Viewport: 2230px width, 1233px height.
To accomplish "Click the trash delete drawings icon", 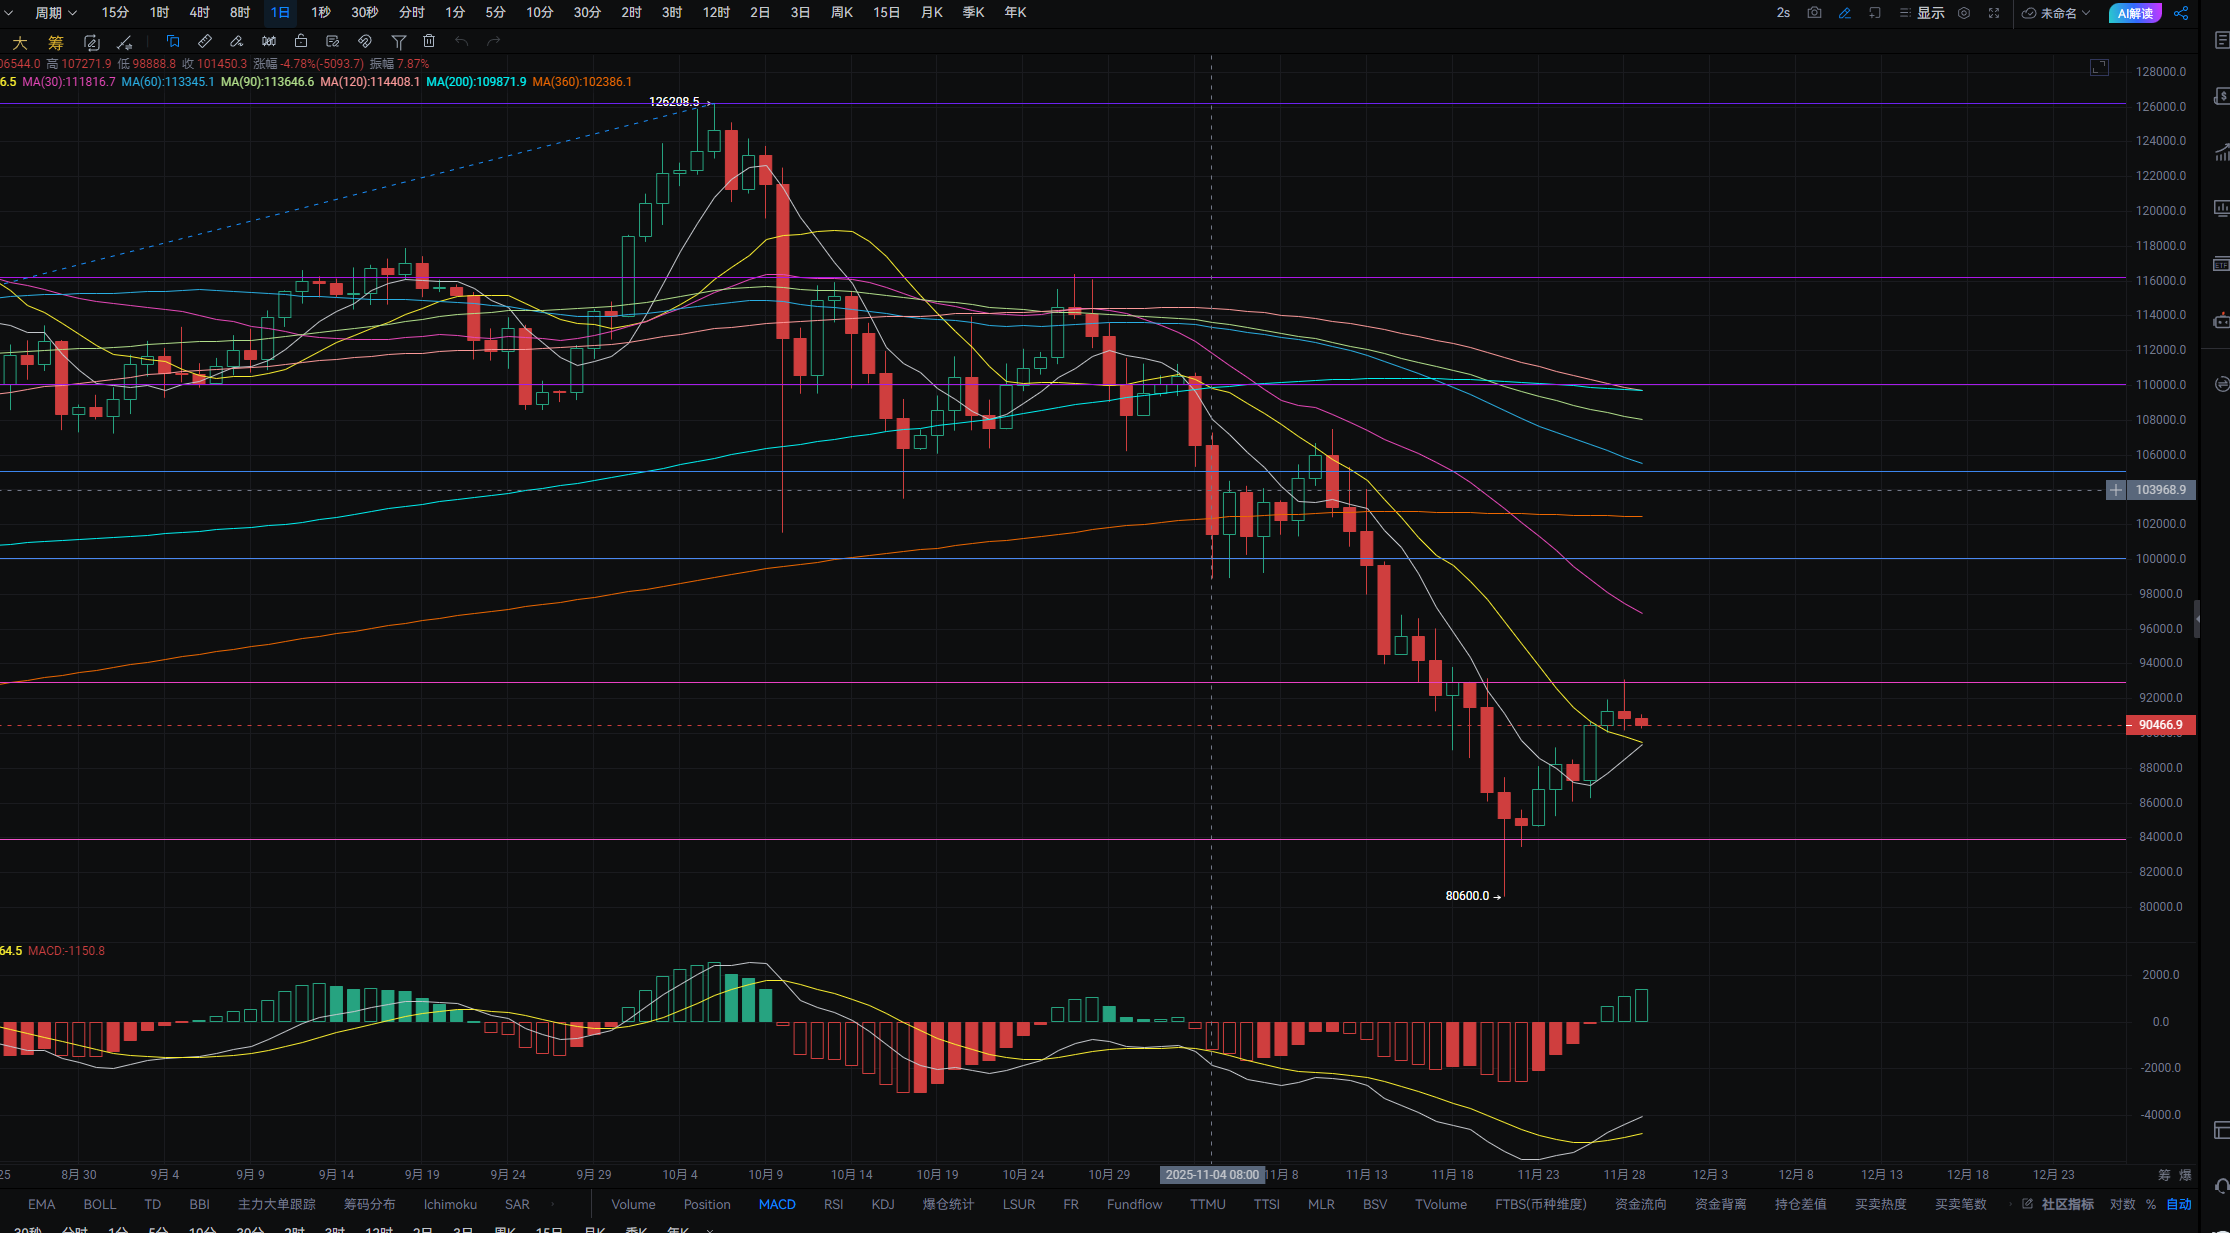I will (x=429, y=41).
